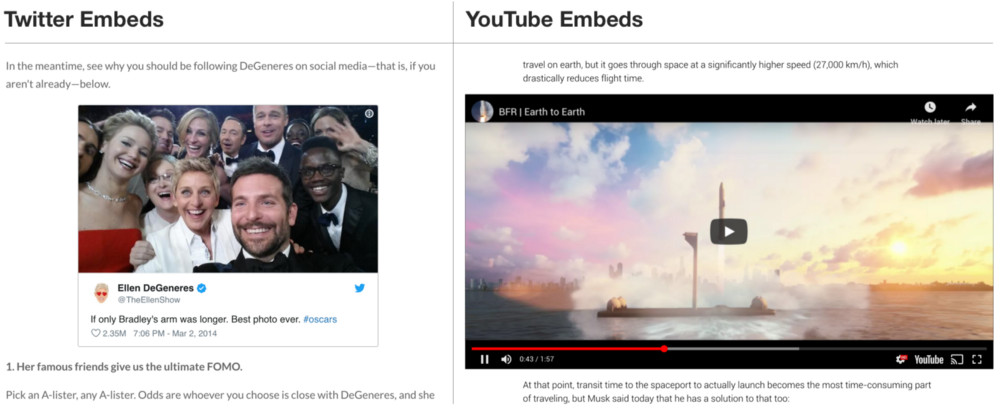The height and width of the screenshot is (408, 1000).
Task: Click the info icon on the tweet photo
Action: click(x=369, y=113)
